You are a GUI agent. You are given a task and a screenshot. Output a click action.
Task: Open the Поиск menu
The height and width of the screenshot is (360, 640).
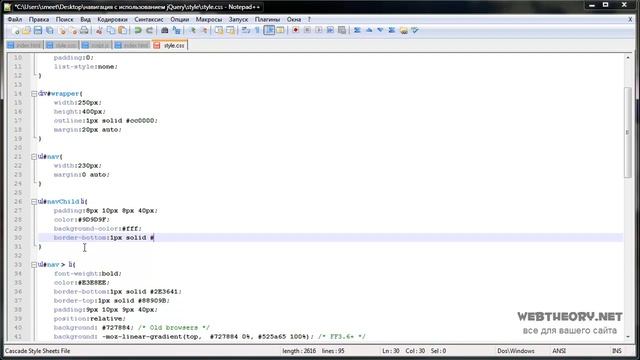coord(64,19)
